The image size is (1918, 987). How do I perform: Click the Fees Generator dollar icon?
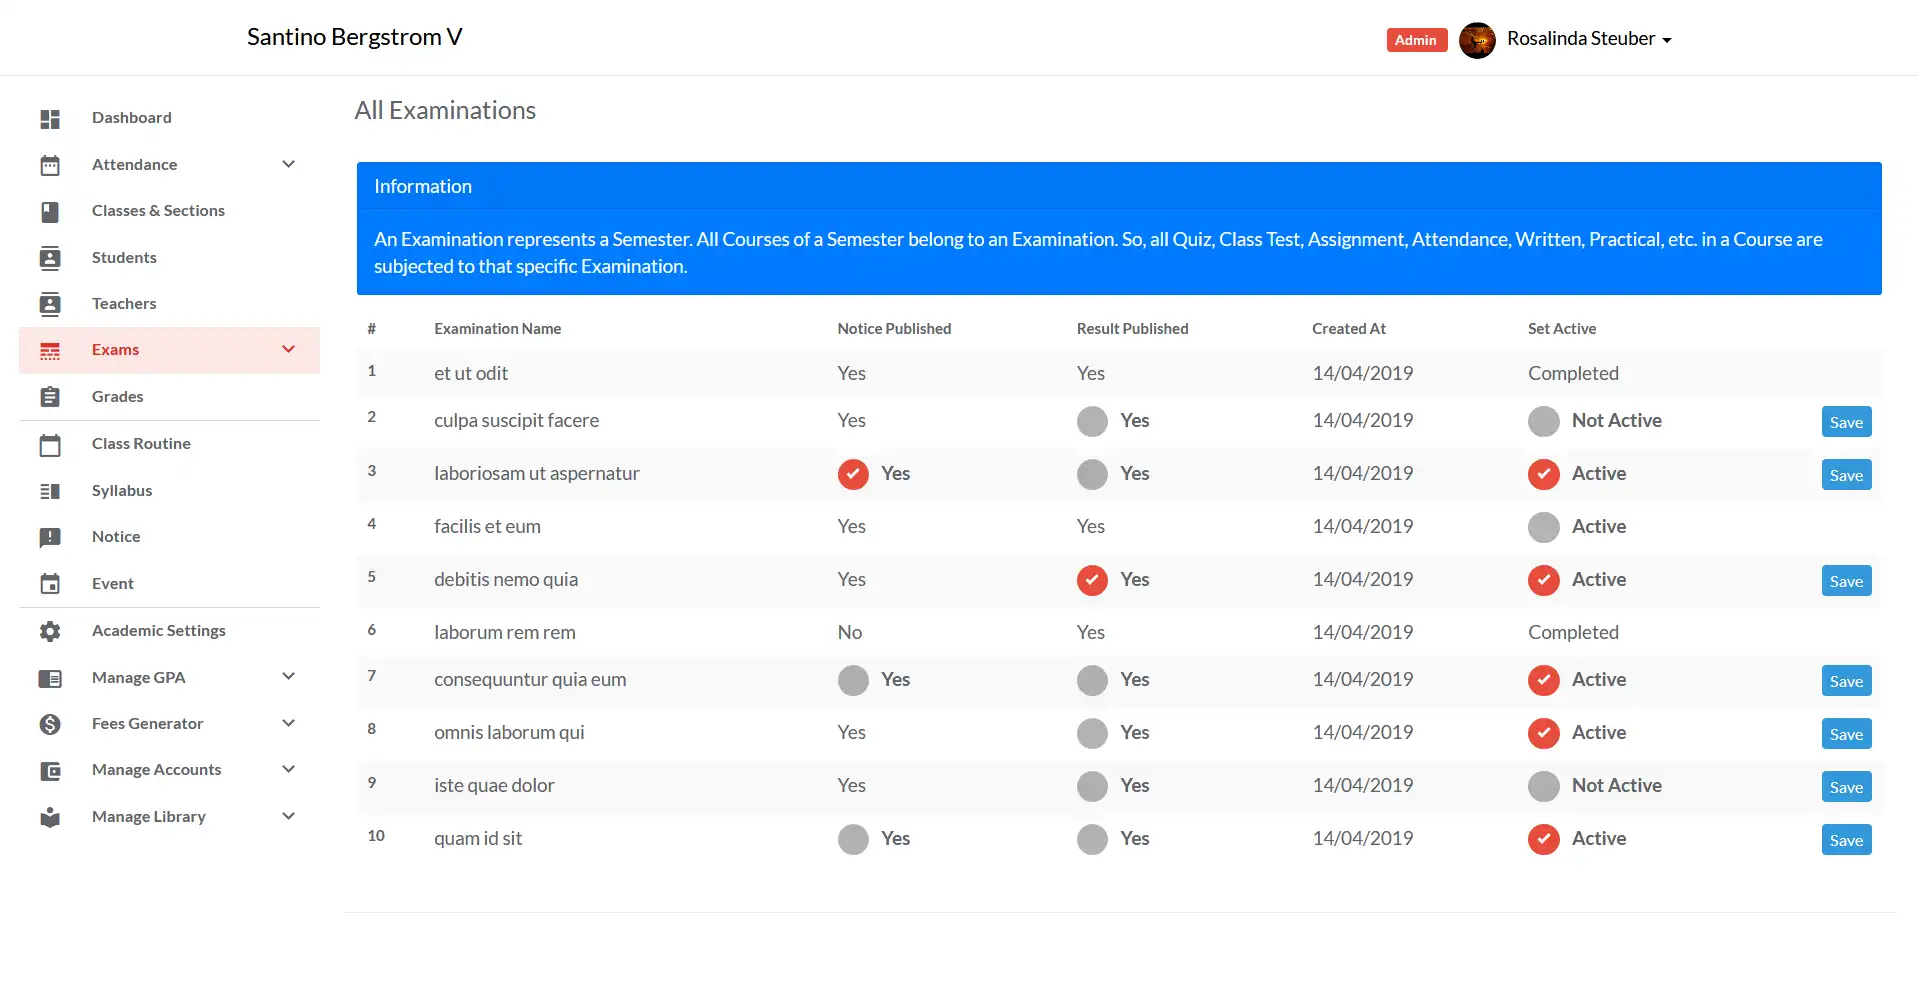coord(50,724)
